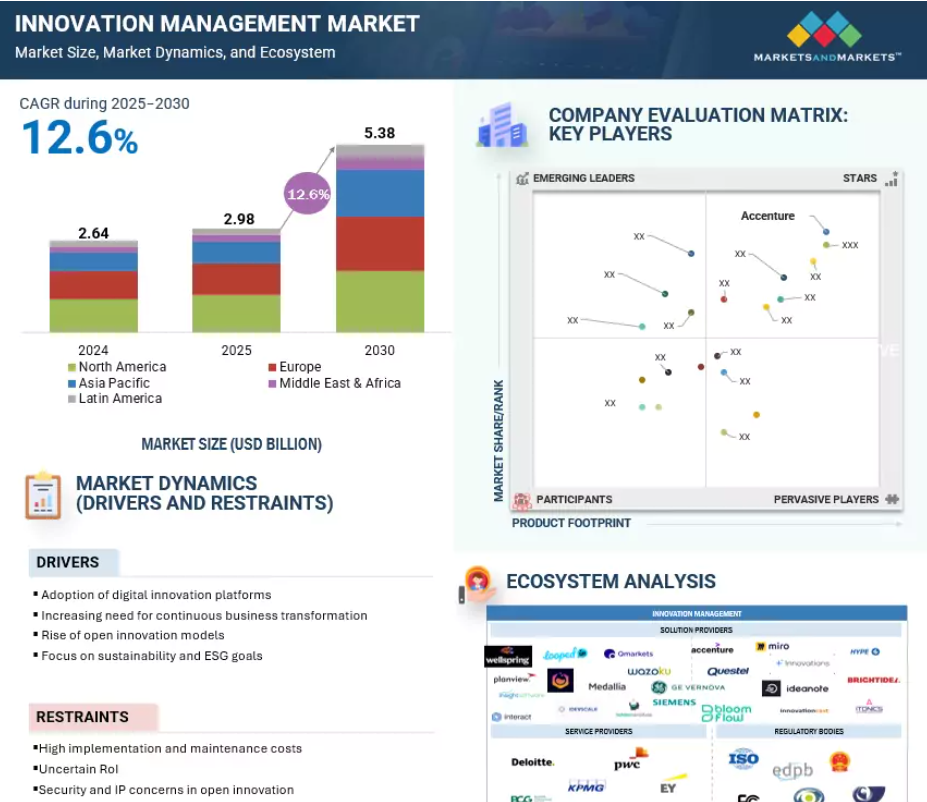Click the MarketsandMarkets logo
927x802 pixels.
(824, 37)
